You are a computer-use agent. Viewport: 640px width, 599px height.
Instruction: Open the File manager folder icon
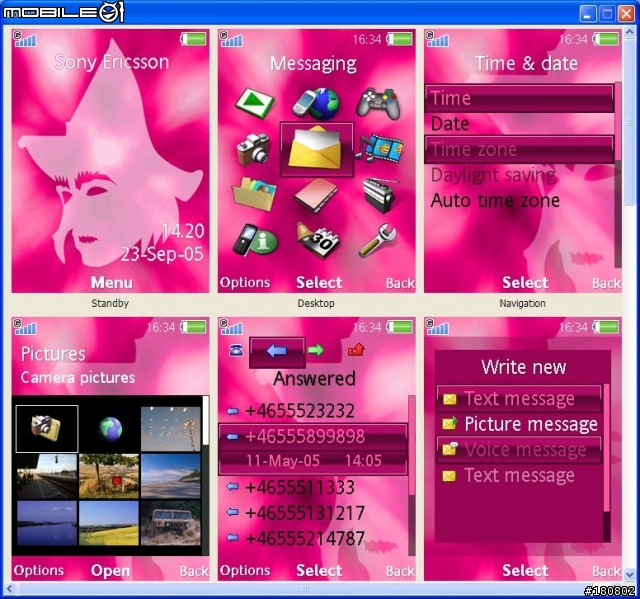[254, 194]
